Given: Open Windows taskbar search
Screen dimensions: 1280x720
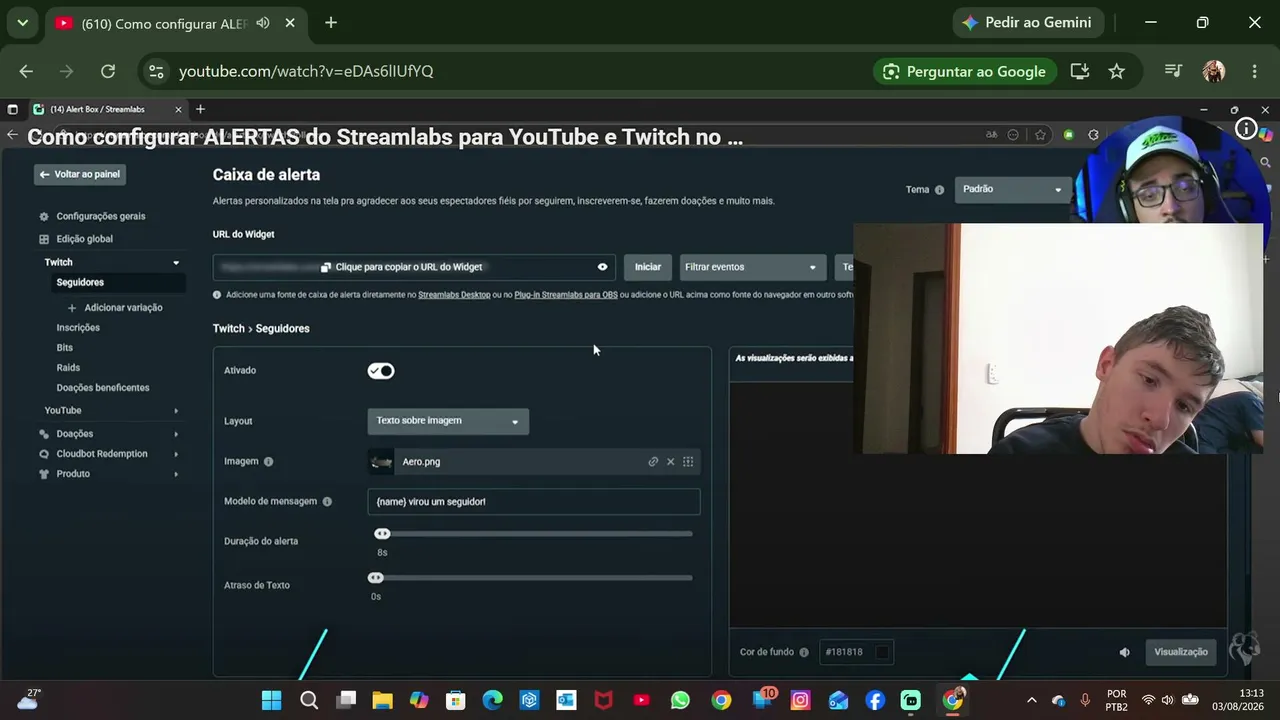Looking at the screenshot, I should pos(309,700).
